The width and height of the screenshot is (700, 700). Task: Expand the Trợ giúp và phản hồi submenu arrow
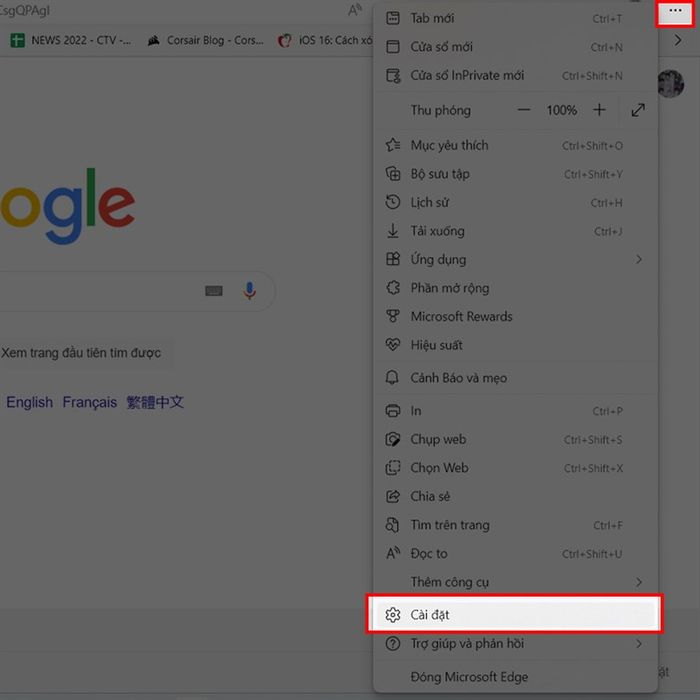[x=639, y=643]
